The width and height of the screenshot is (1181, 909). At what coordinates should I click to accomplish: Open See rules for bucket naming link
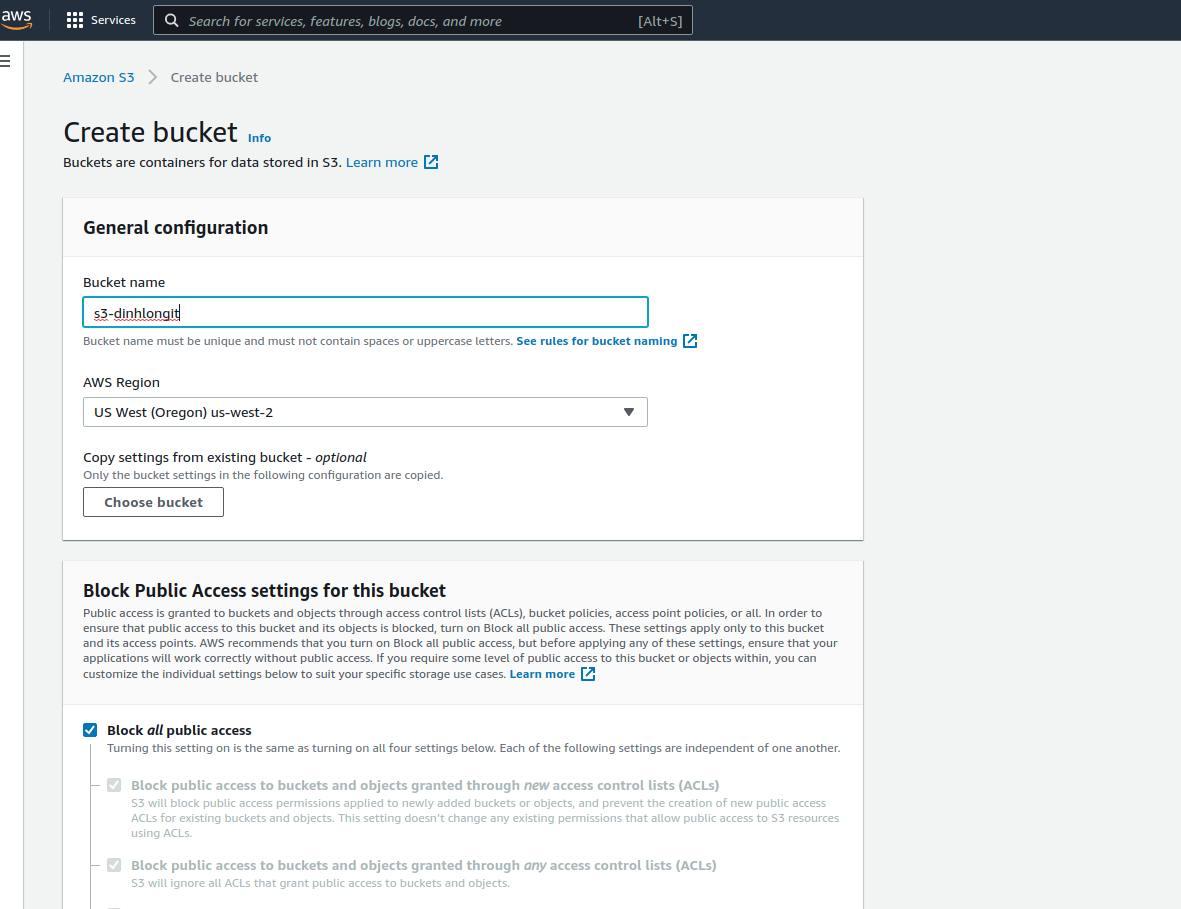coord(596,341)
